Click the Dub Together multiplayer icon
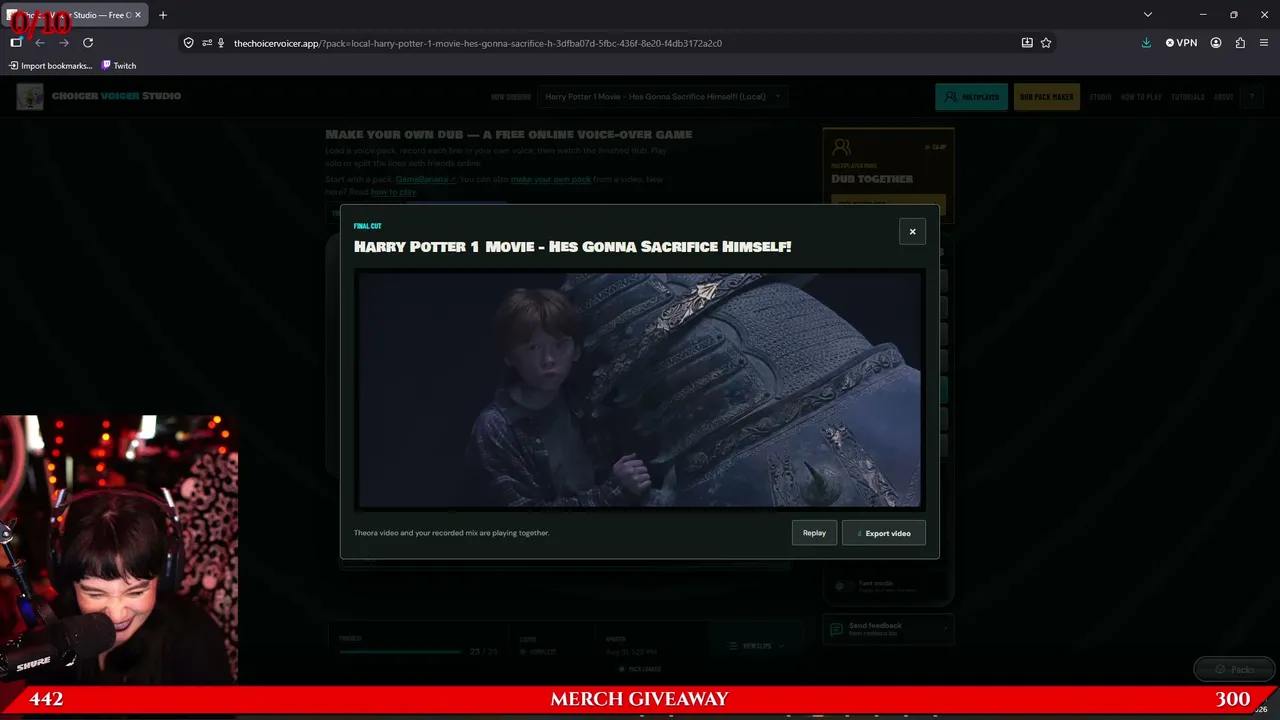 [841, 148]
